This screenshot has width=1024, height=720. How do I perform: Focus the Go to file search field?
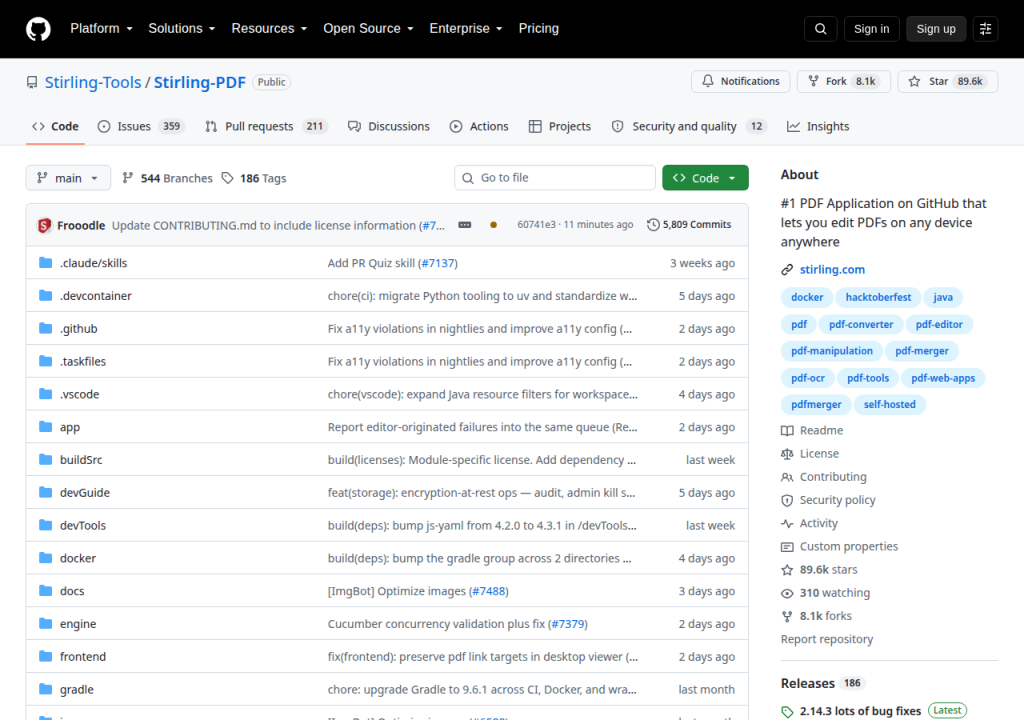click(554, 178)
